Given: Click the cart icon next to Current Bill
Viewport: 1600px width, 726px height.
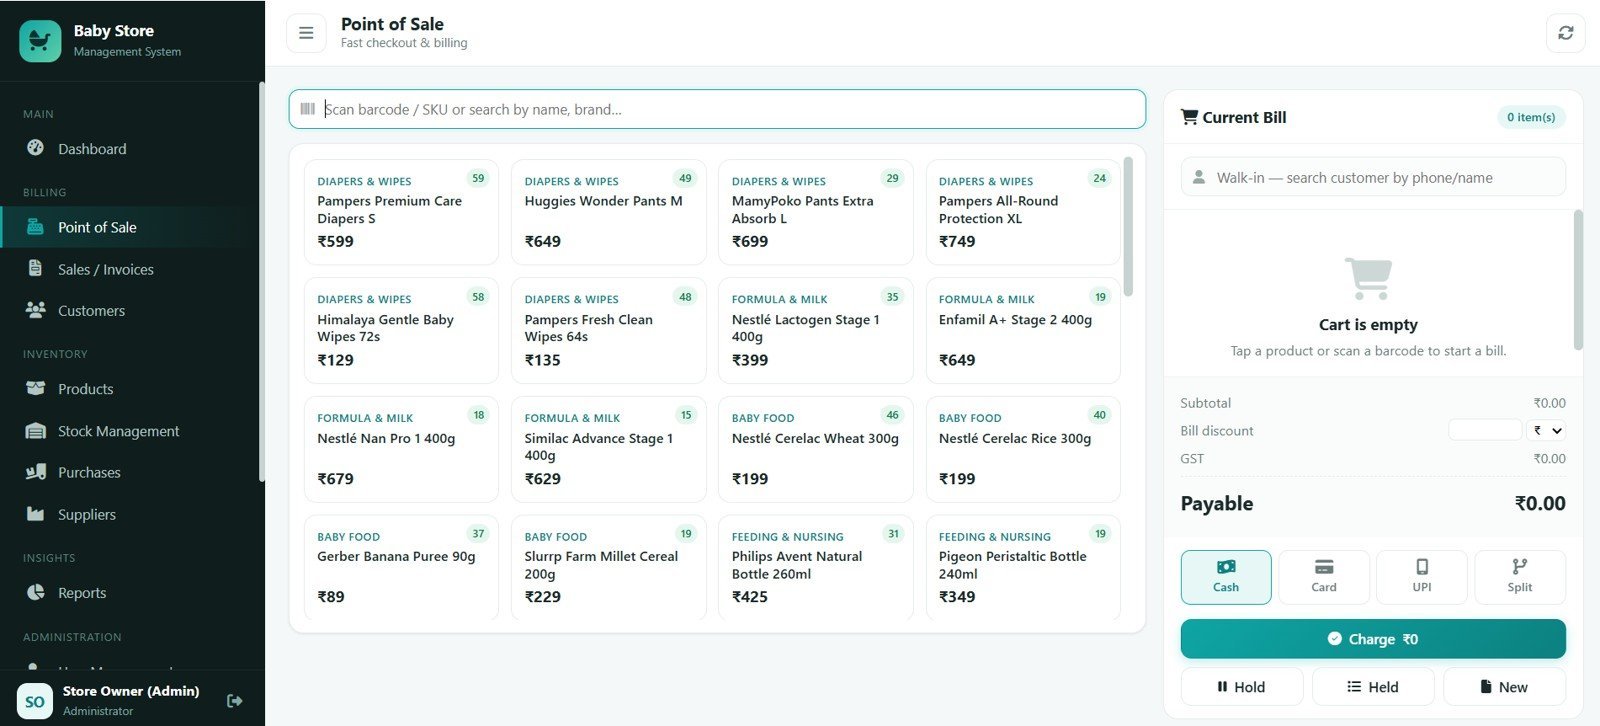Looking at the screenshot, I should [x=1189, y=117].
